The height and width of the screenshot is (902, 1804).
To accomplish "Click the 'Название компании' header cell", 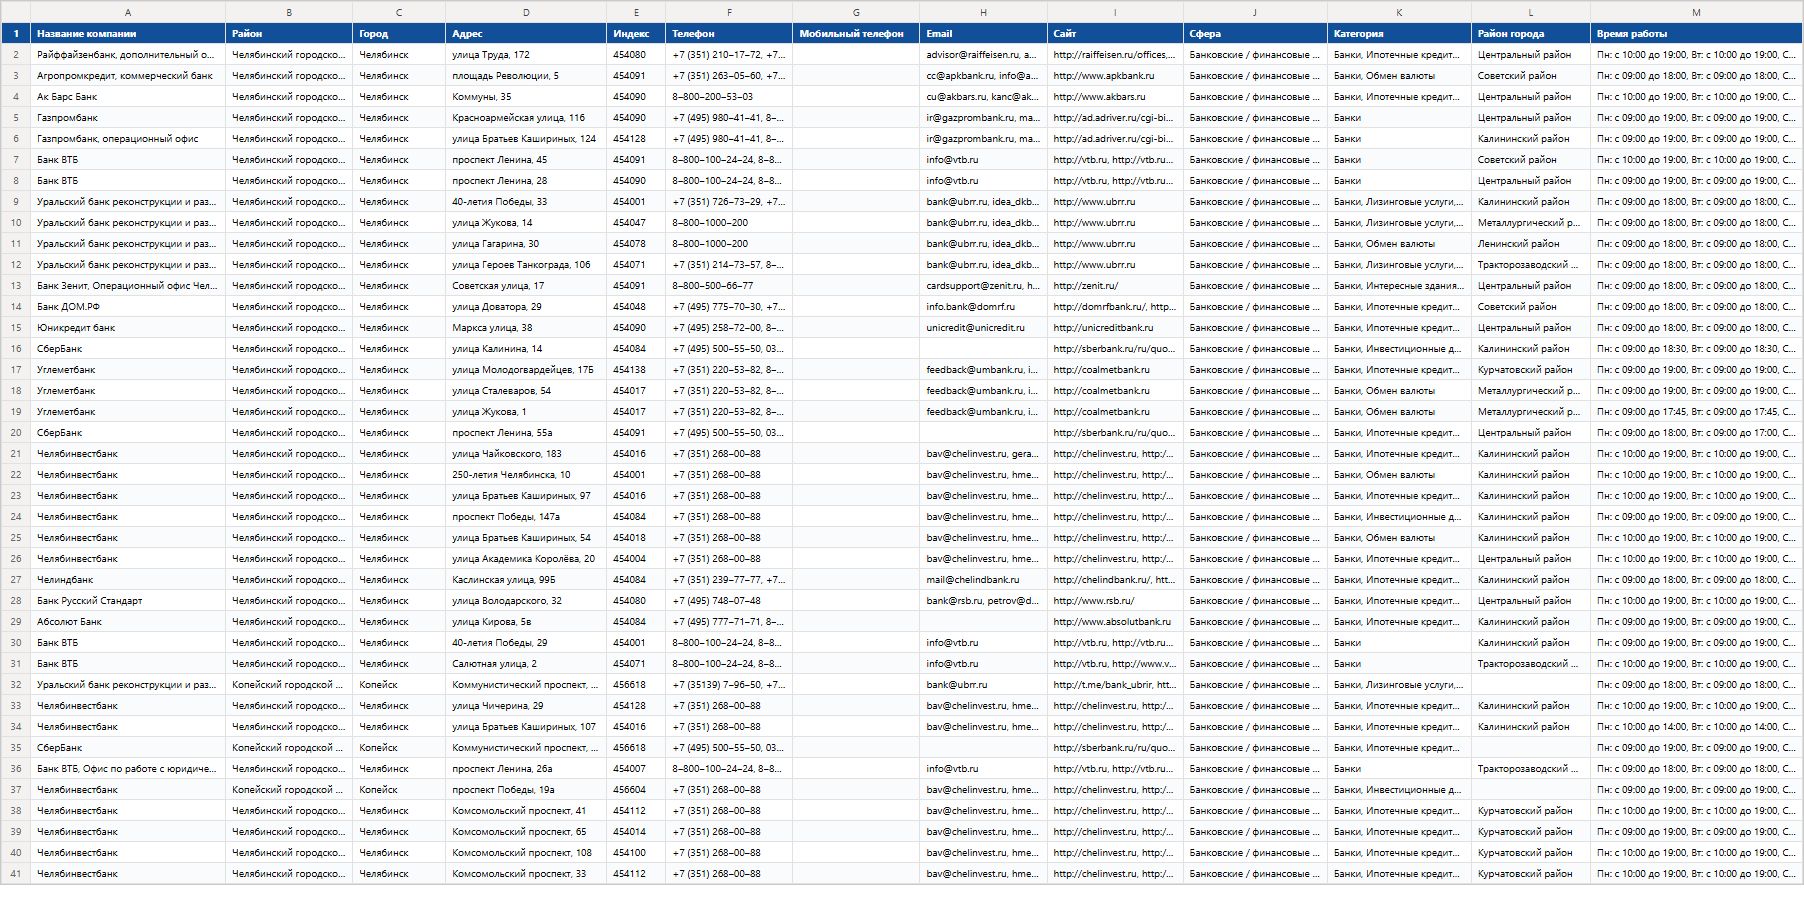I will coord(128,34).
